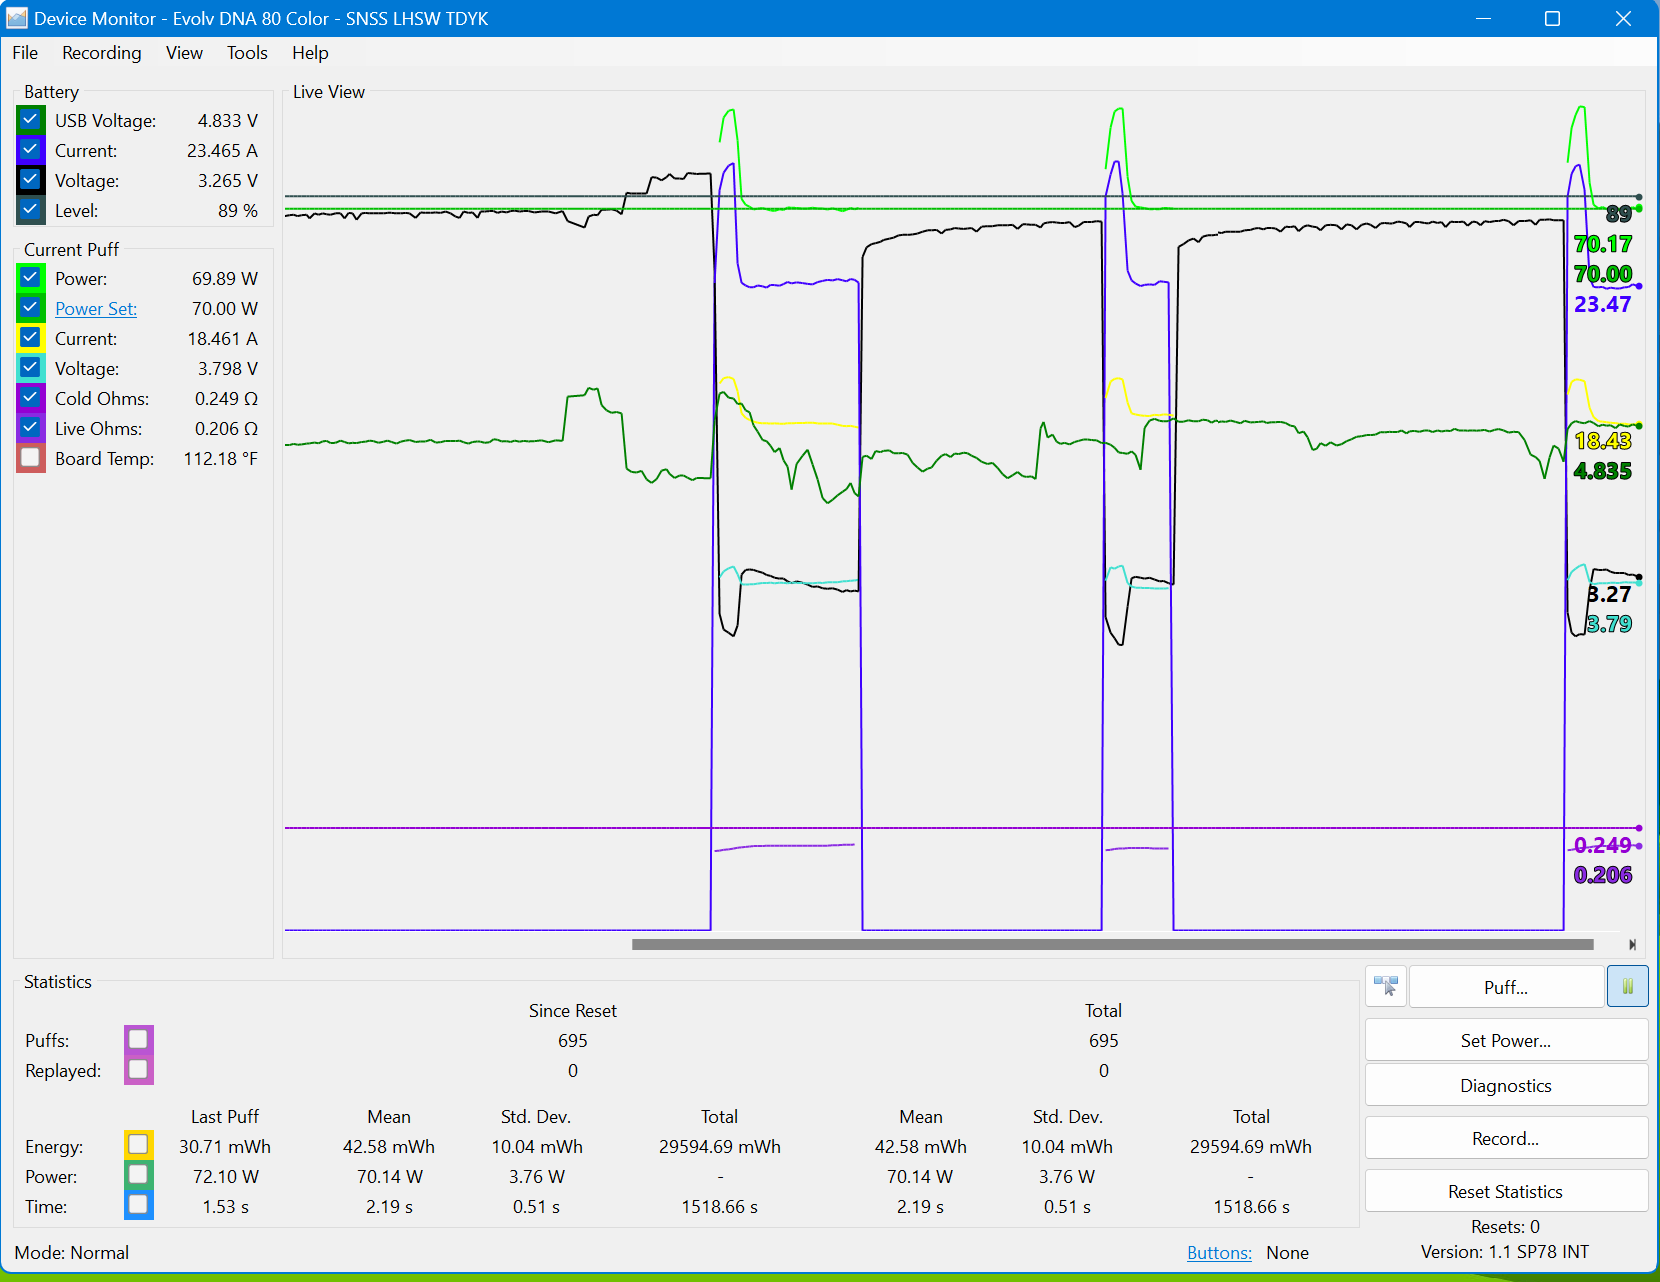Expand the Tools menu
This screenshot has height=1282, width=1660.
247,53
